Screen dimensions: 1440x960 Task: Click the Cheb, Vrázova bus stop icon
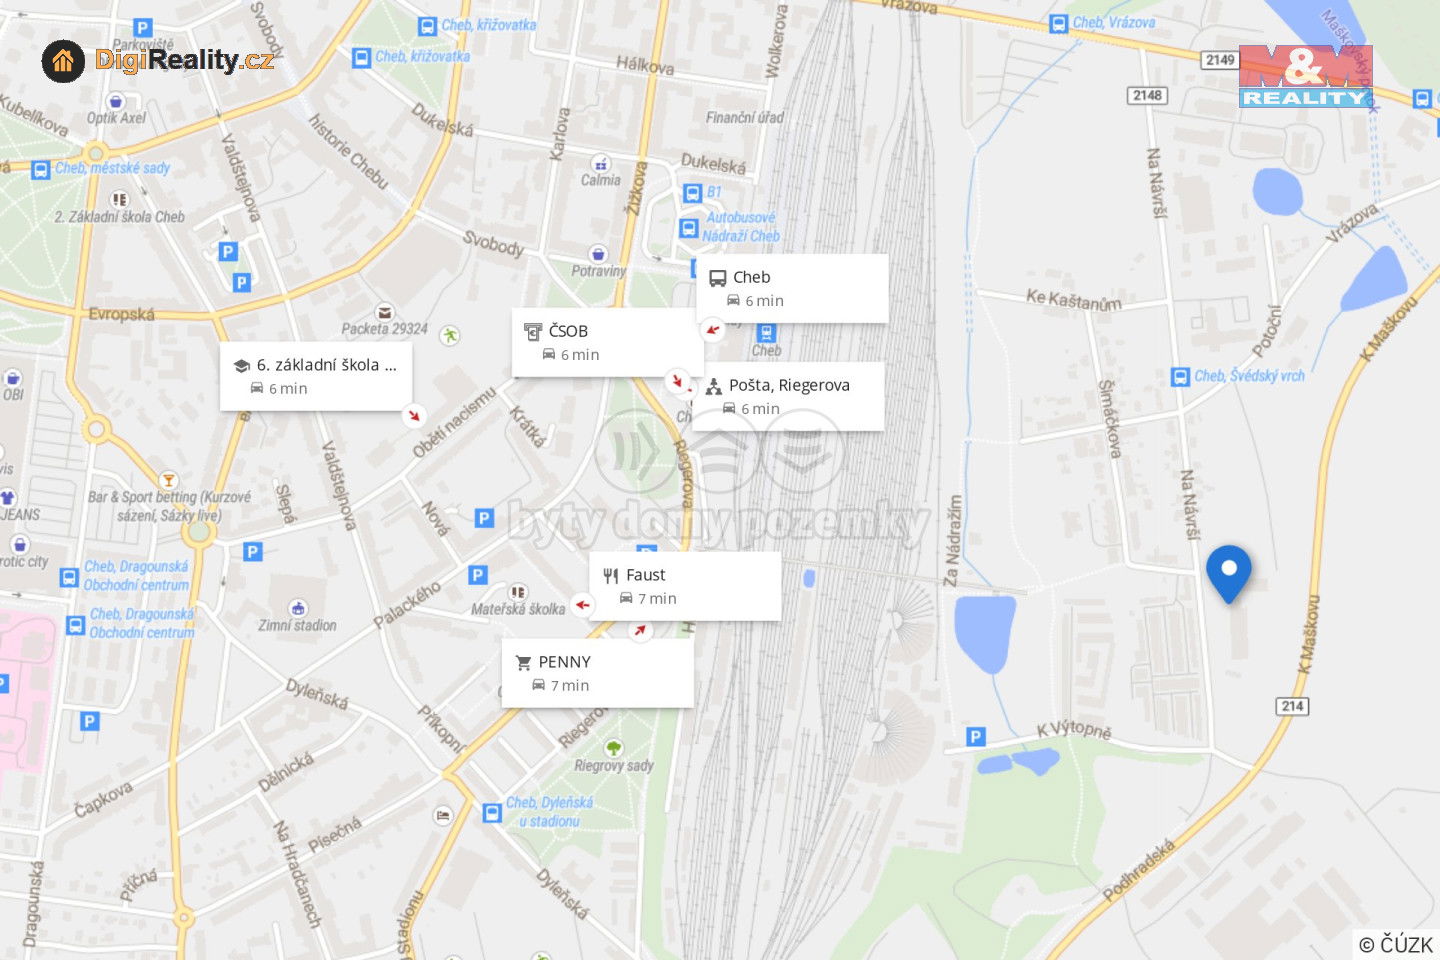coord(1059,24)
